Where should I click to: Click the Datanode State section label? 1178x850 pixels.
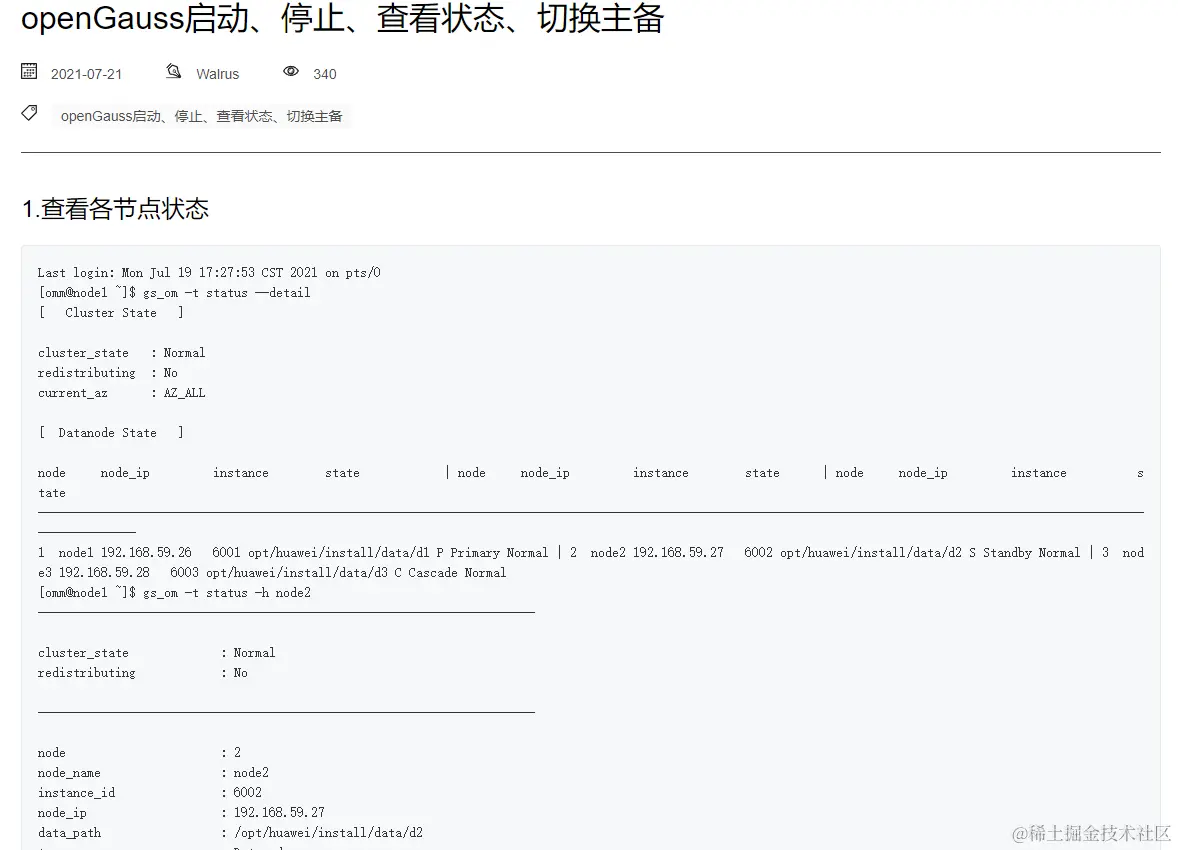[x=110, y=432]
